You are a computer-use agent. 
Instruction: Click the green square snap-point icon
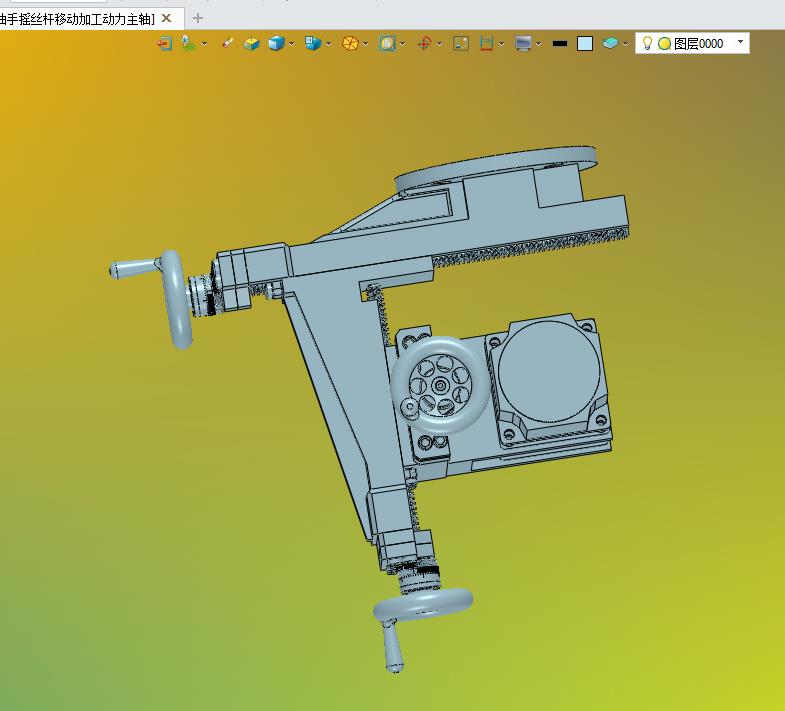[x=461, y=44]
